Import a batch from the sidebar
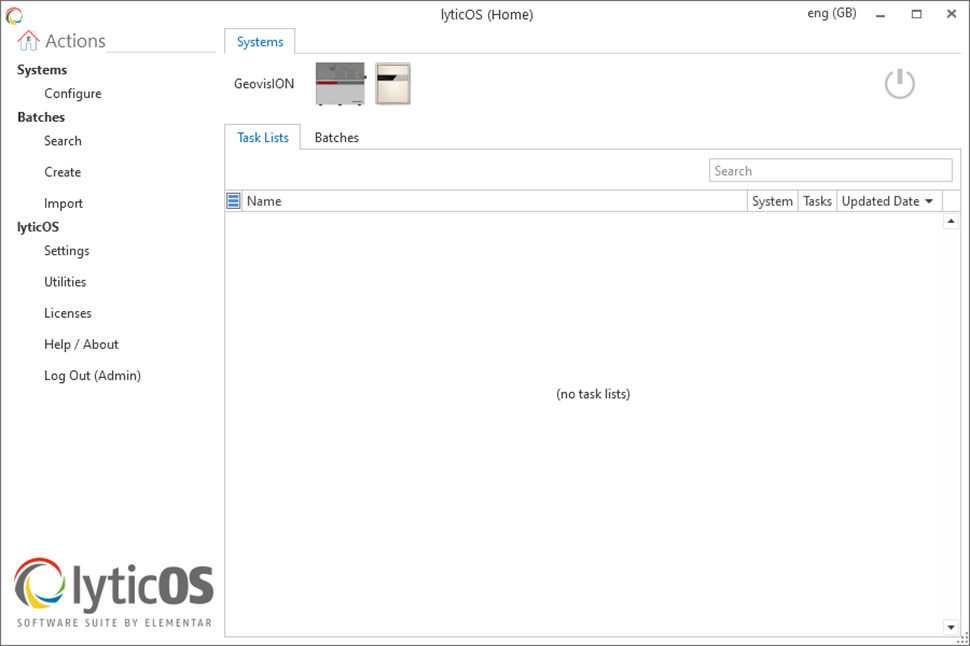 pos(63,203)
